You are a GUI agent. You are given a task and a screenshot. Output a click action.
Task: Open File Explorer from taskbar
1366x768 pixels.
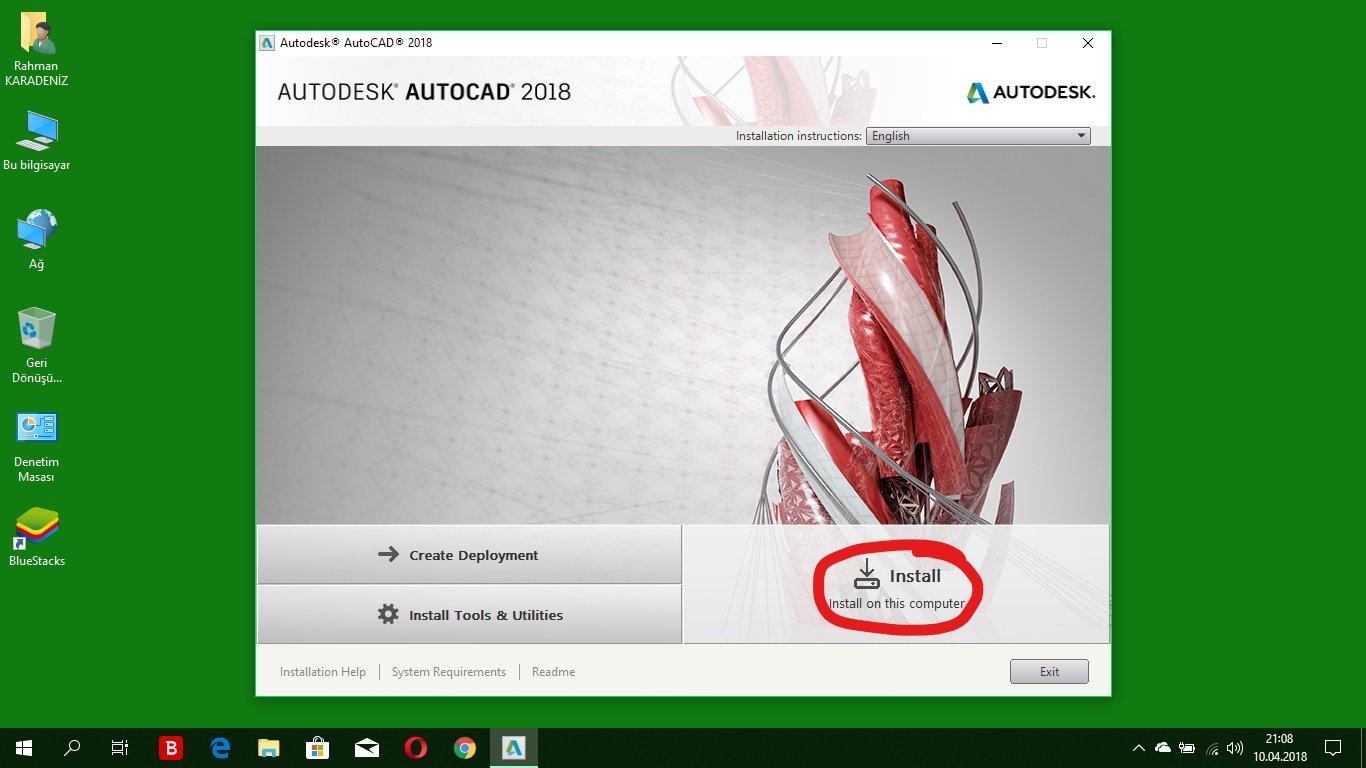269,748
